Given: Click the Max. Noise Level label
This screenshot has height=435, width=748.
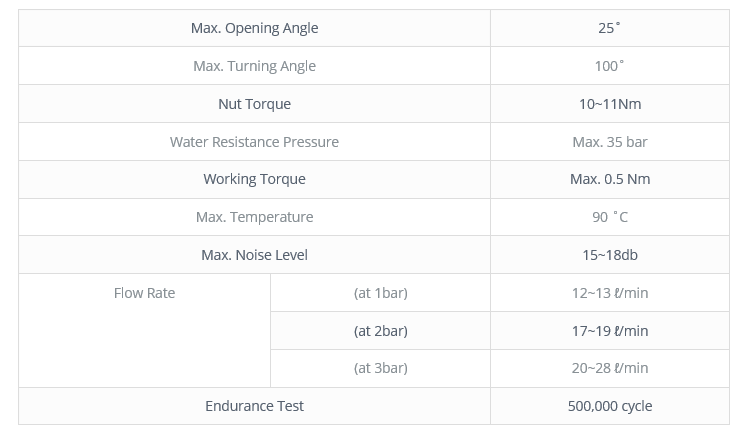Looking at the screenshot, I should 254,255.
